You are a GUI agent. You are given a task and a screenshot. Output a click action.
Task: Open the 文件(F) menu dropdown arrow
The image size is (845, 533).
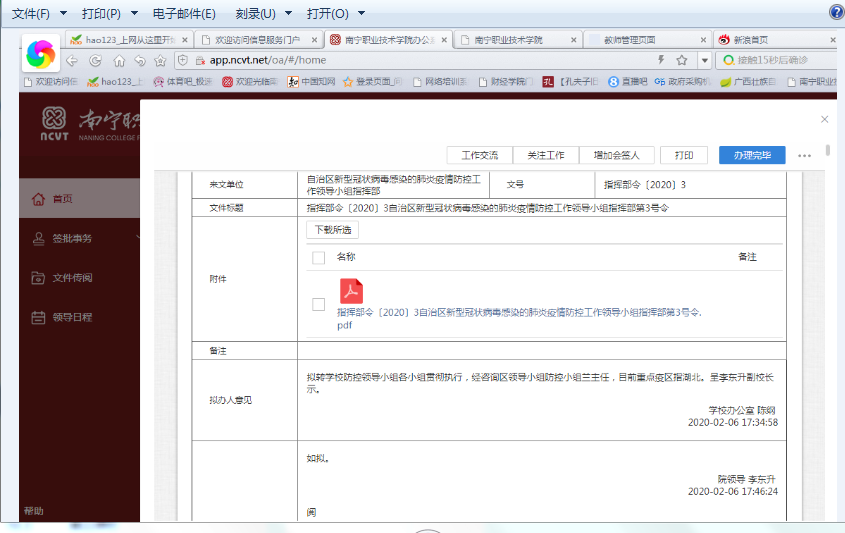pos(64,13)
